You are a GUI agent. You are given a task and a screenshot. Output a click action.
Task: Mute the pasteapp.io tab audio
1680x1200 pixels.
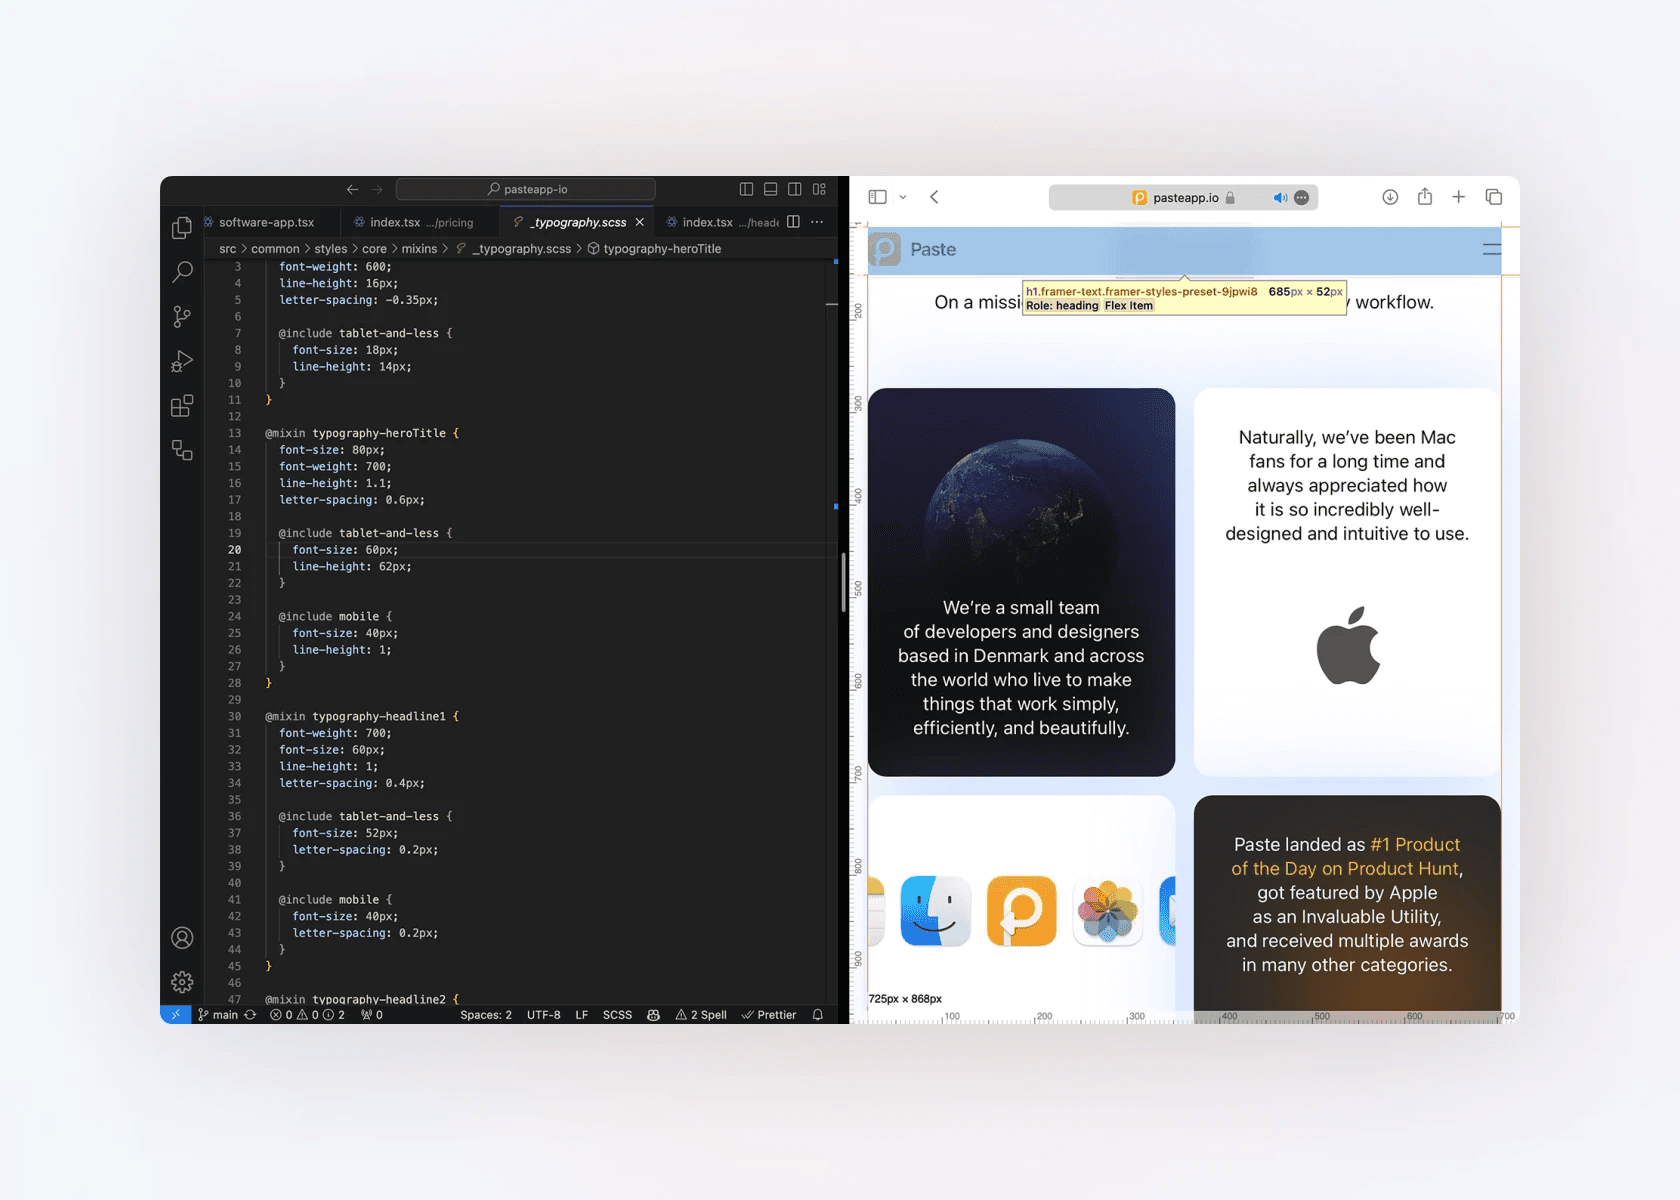pyautogui.click(x=1279, y=198)
